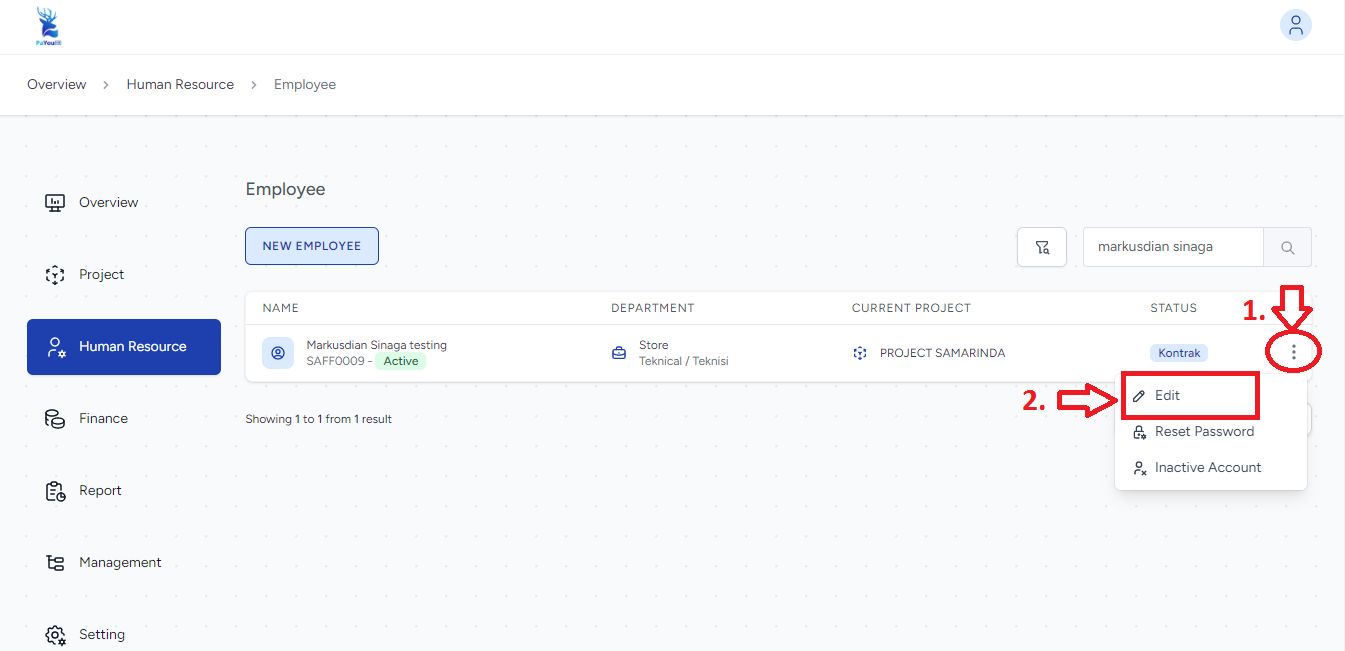Click Human Resource breadcrumb link
Screen dimensions: 1345x651
coord(180,85)
